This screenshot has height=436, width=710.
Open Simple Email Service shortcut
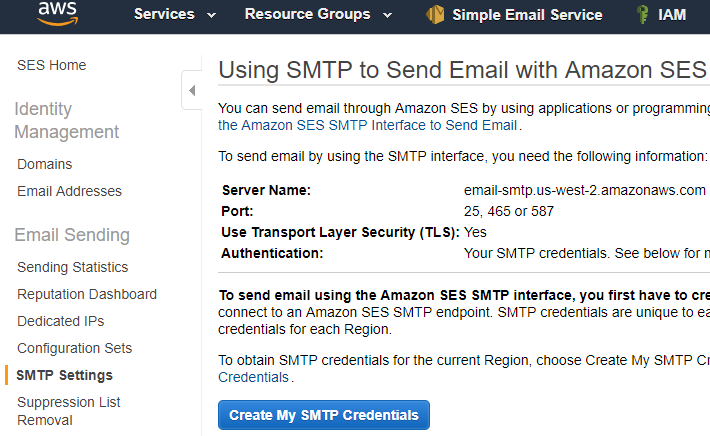526,15
